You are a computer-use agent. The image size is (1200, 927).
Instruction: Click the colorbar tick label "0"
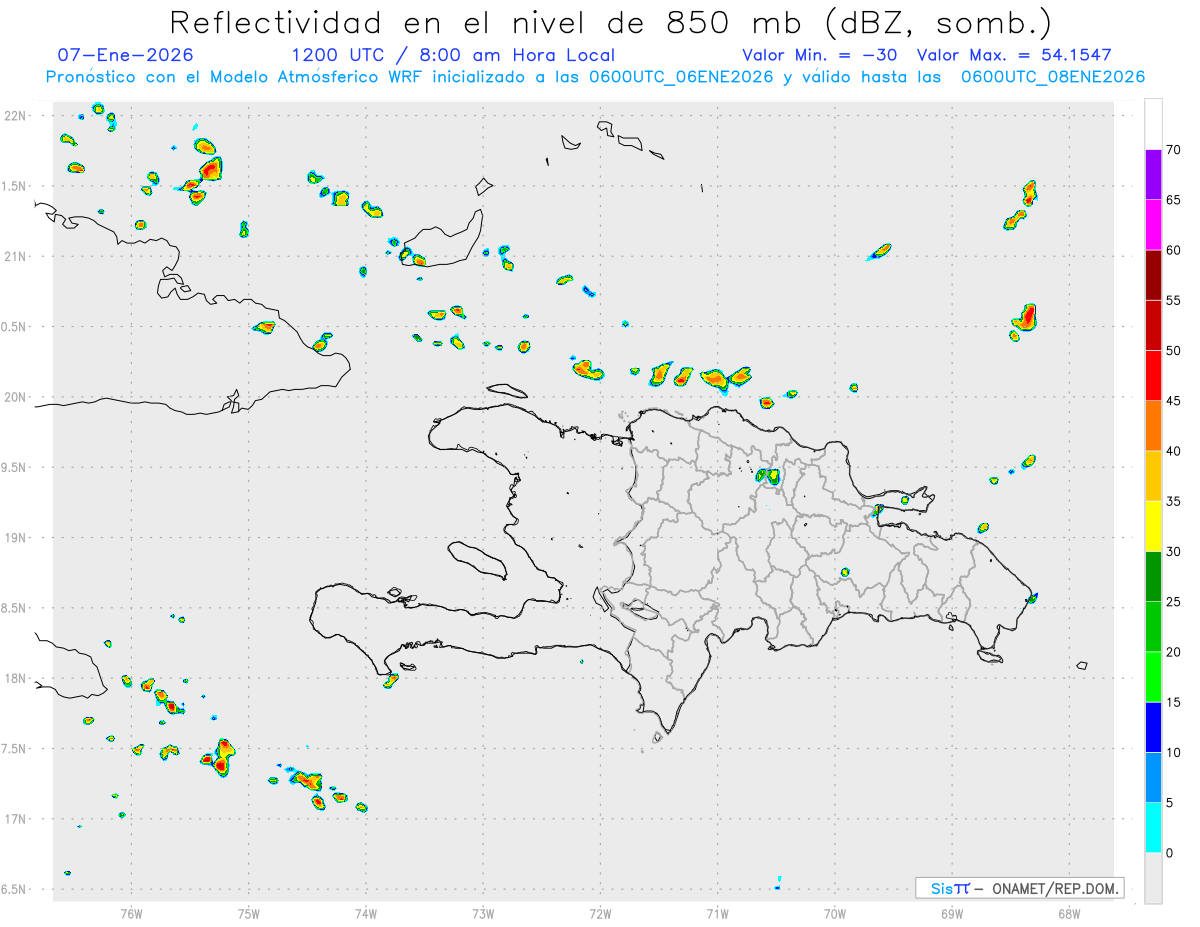tap(1170, 854)
